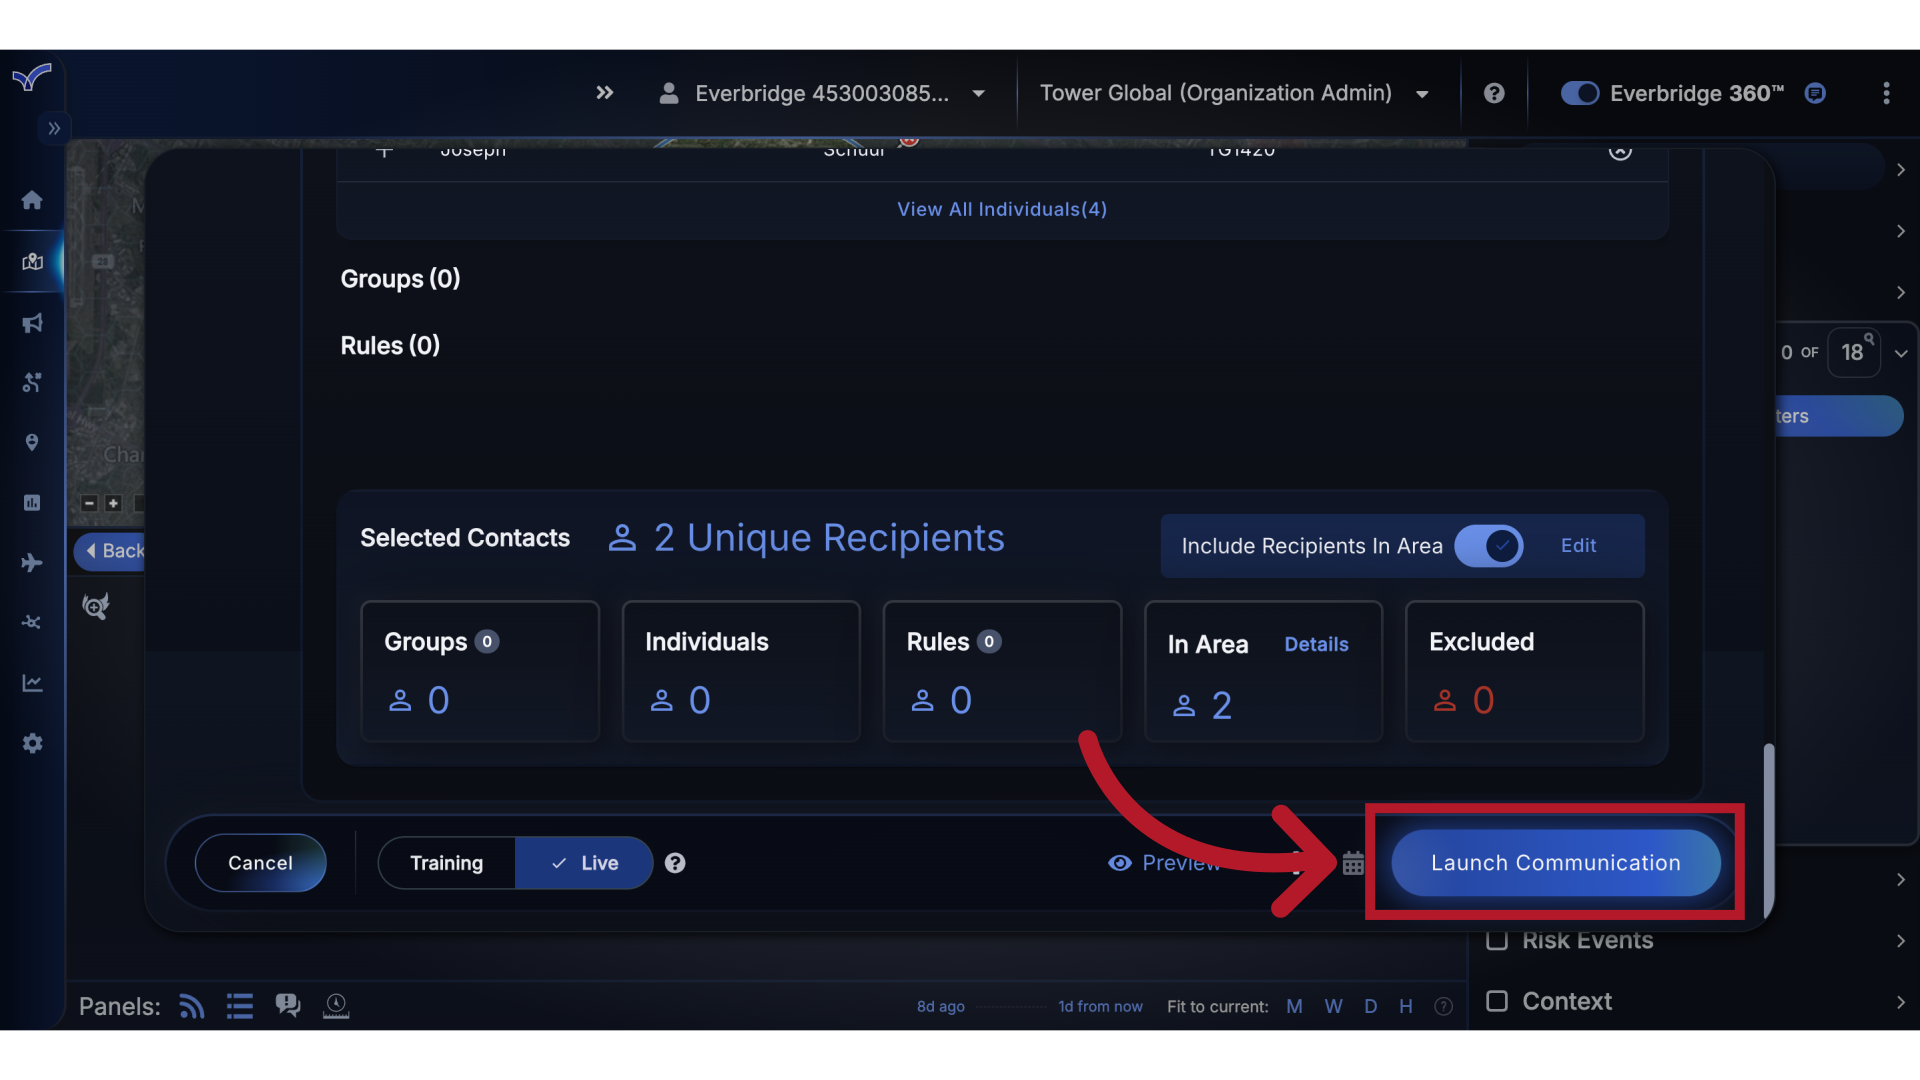Screen dimensions: 1920x1080
Task: Open the alerts chat bubble panel
Action: [x=288, y=1005]
